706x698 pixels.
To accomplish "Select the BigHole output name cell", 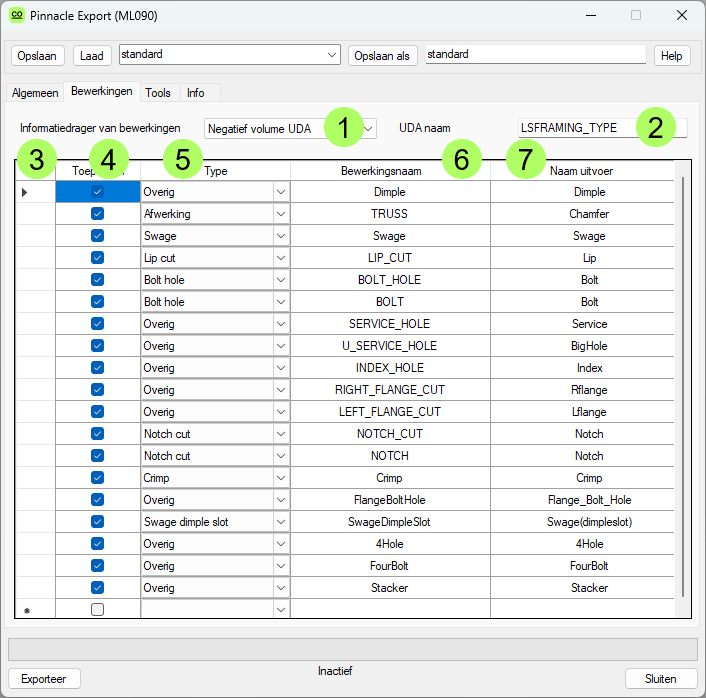I will click(x=582, y=346).
